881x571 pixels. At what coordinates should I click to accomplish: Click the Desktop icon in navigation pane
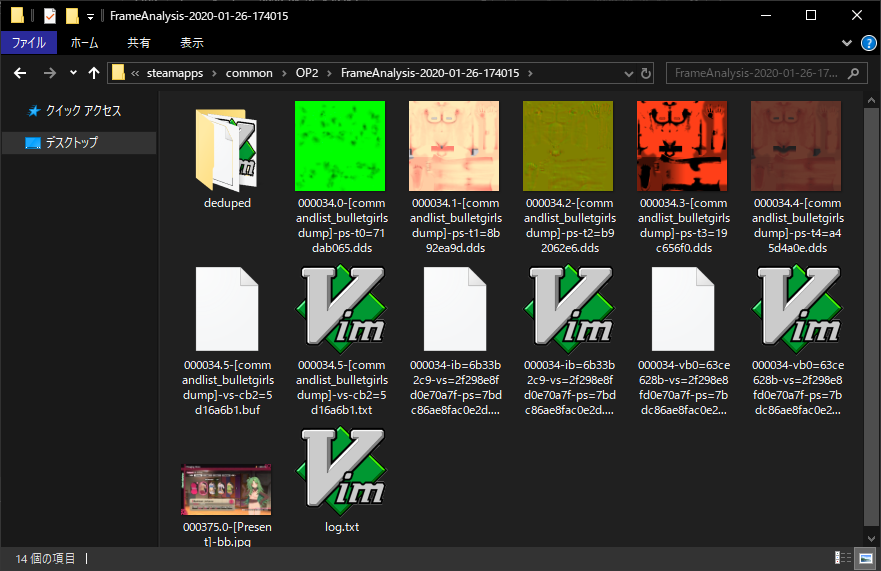point(33,143)
